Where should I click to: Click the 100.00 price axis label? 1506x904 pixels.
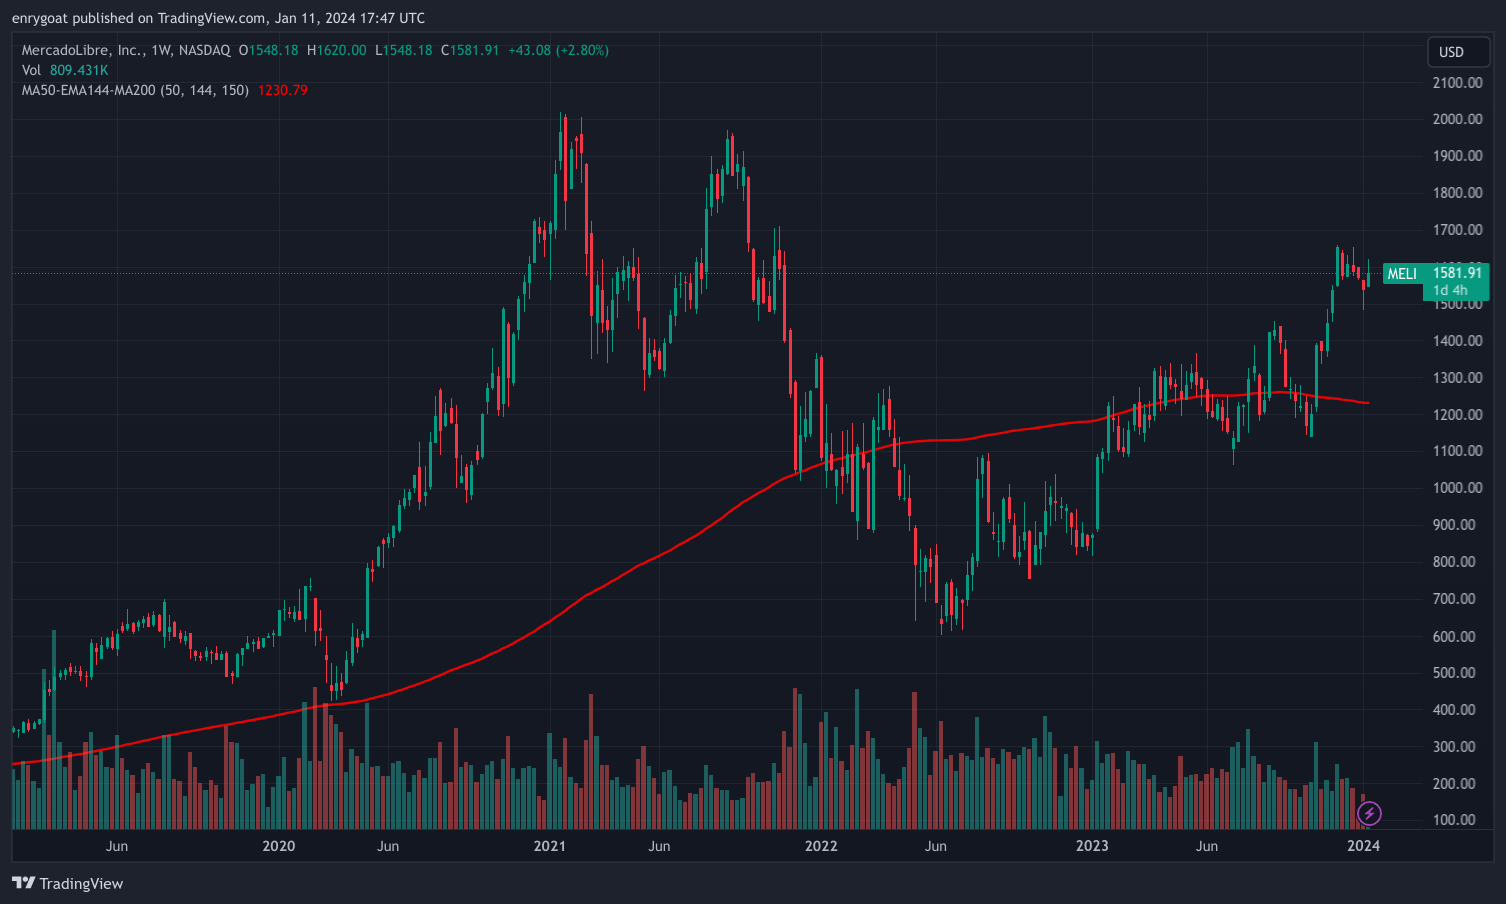[x=1454, y=820]
